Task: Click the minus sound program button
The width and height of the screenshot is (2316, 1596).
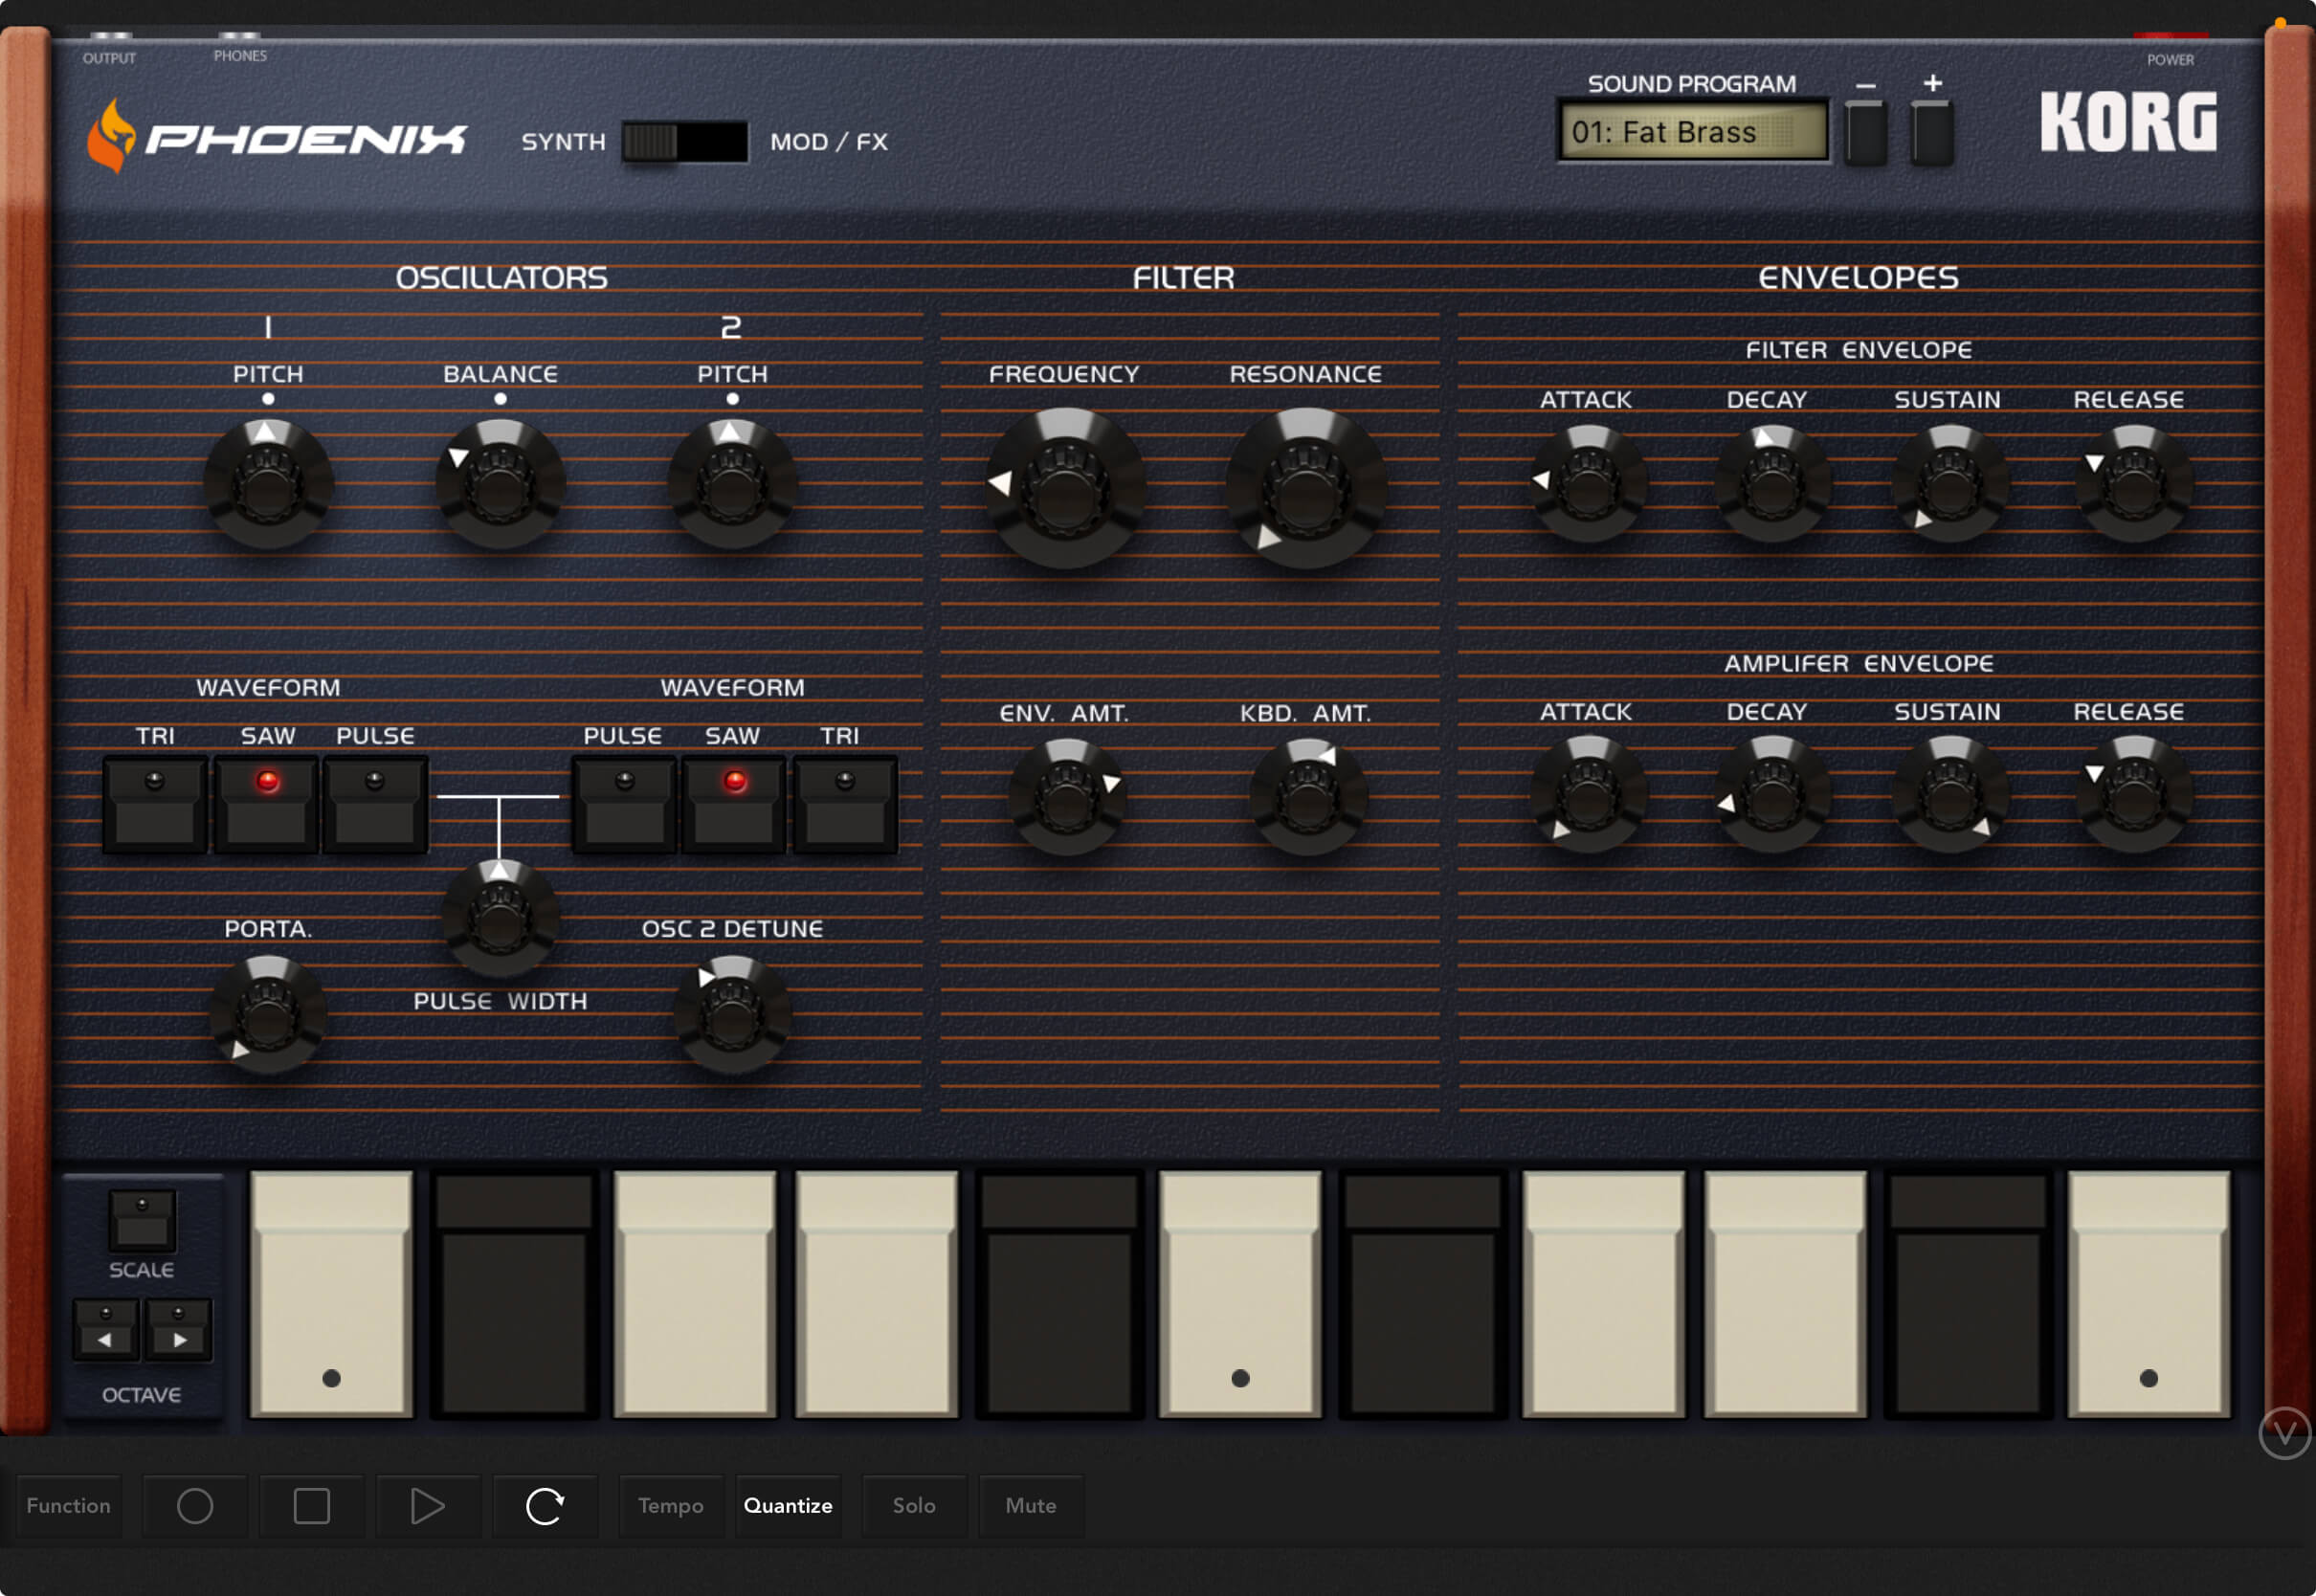Action: pos(1866,131)
